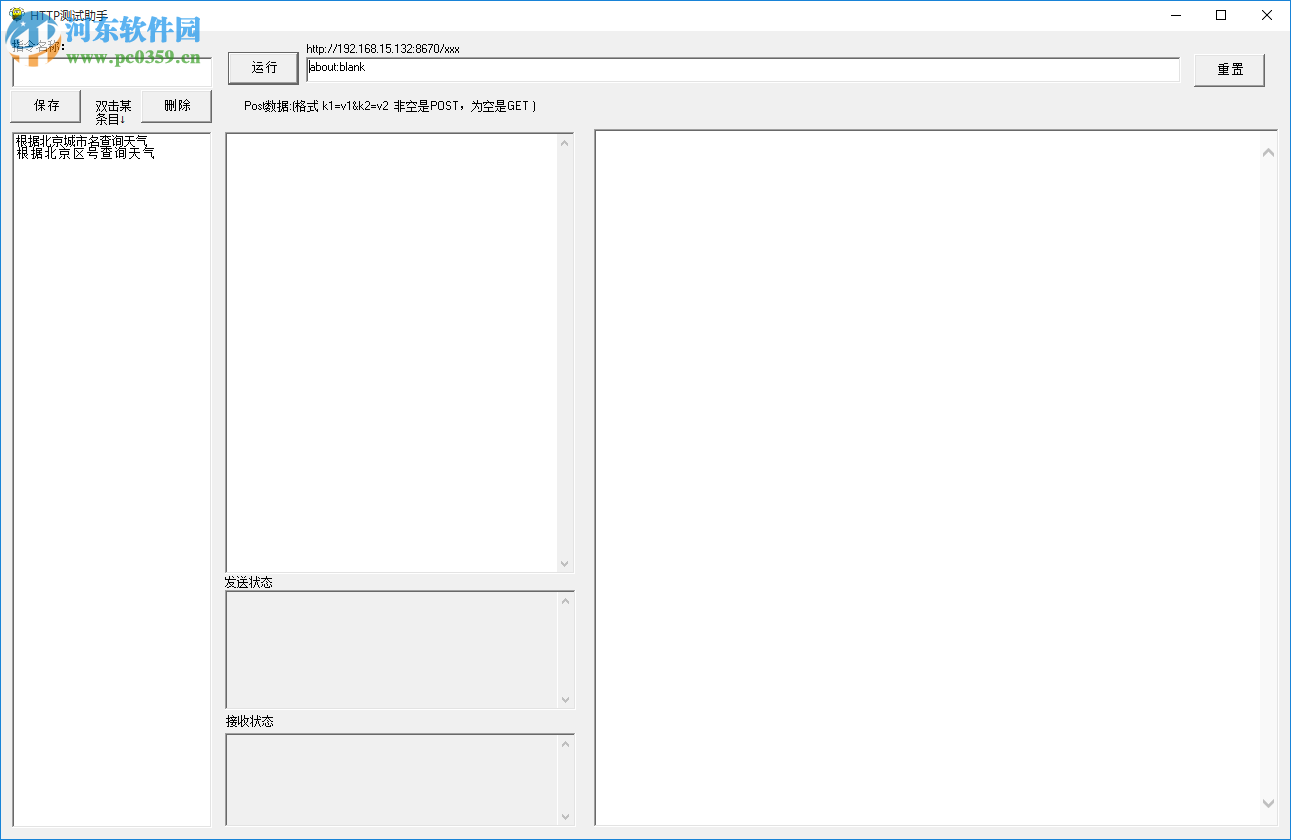
Task: Click inside the large response output pane
Action: [x=927, y=478]
